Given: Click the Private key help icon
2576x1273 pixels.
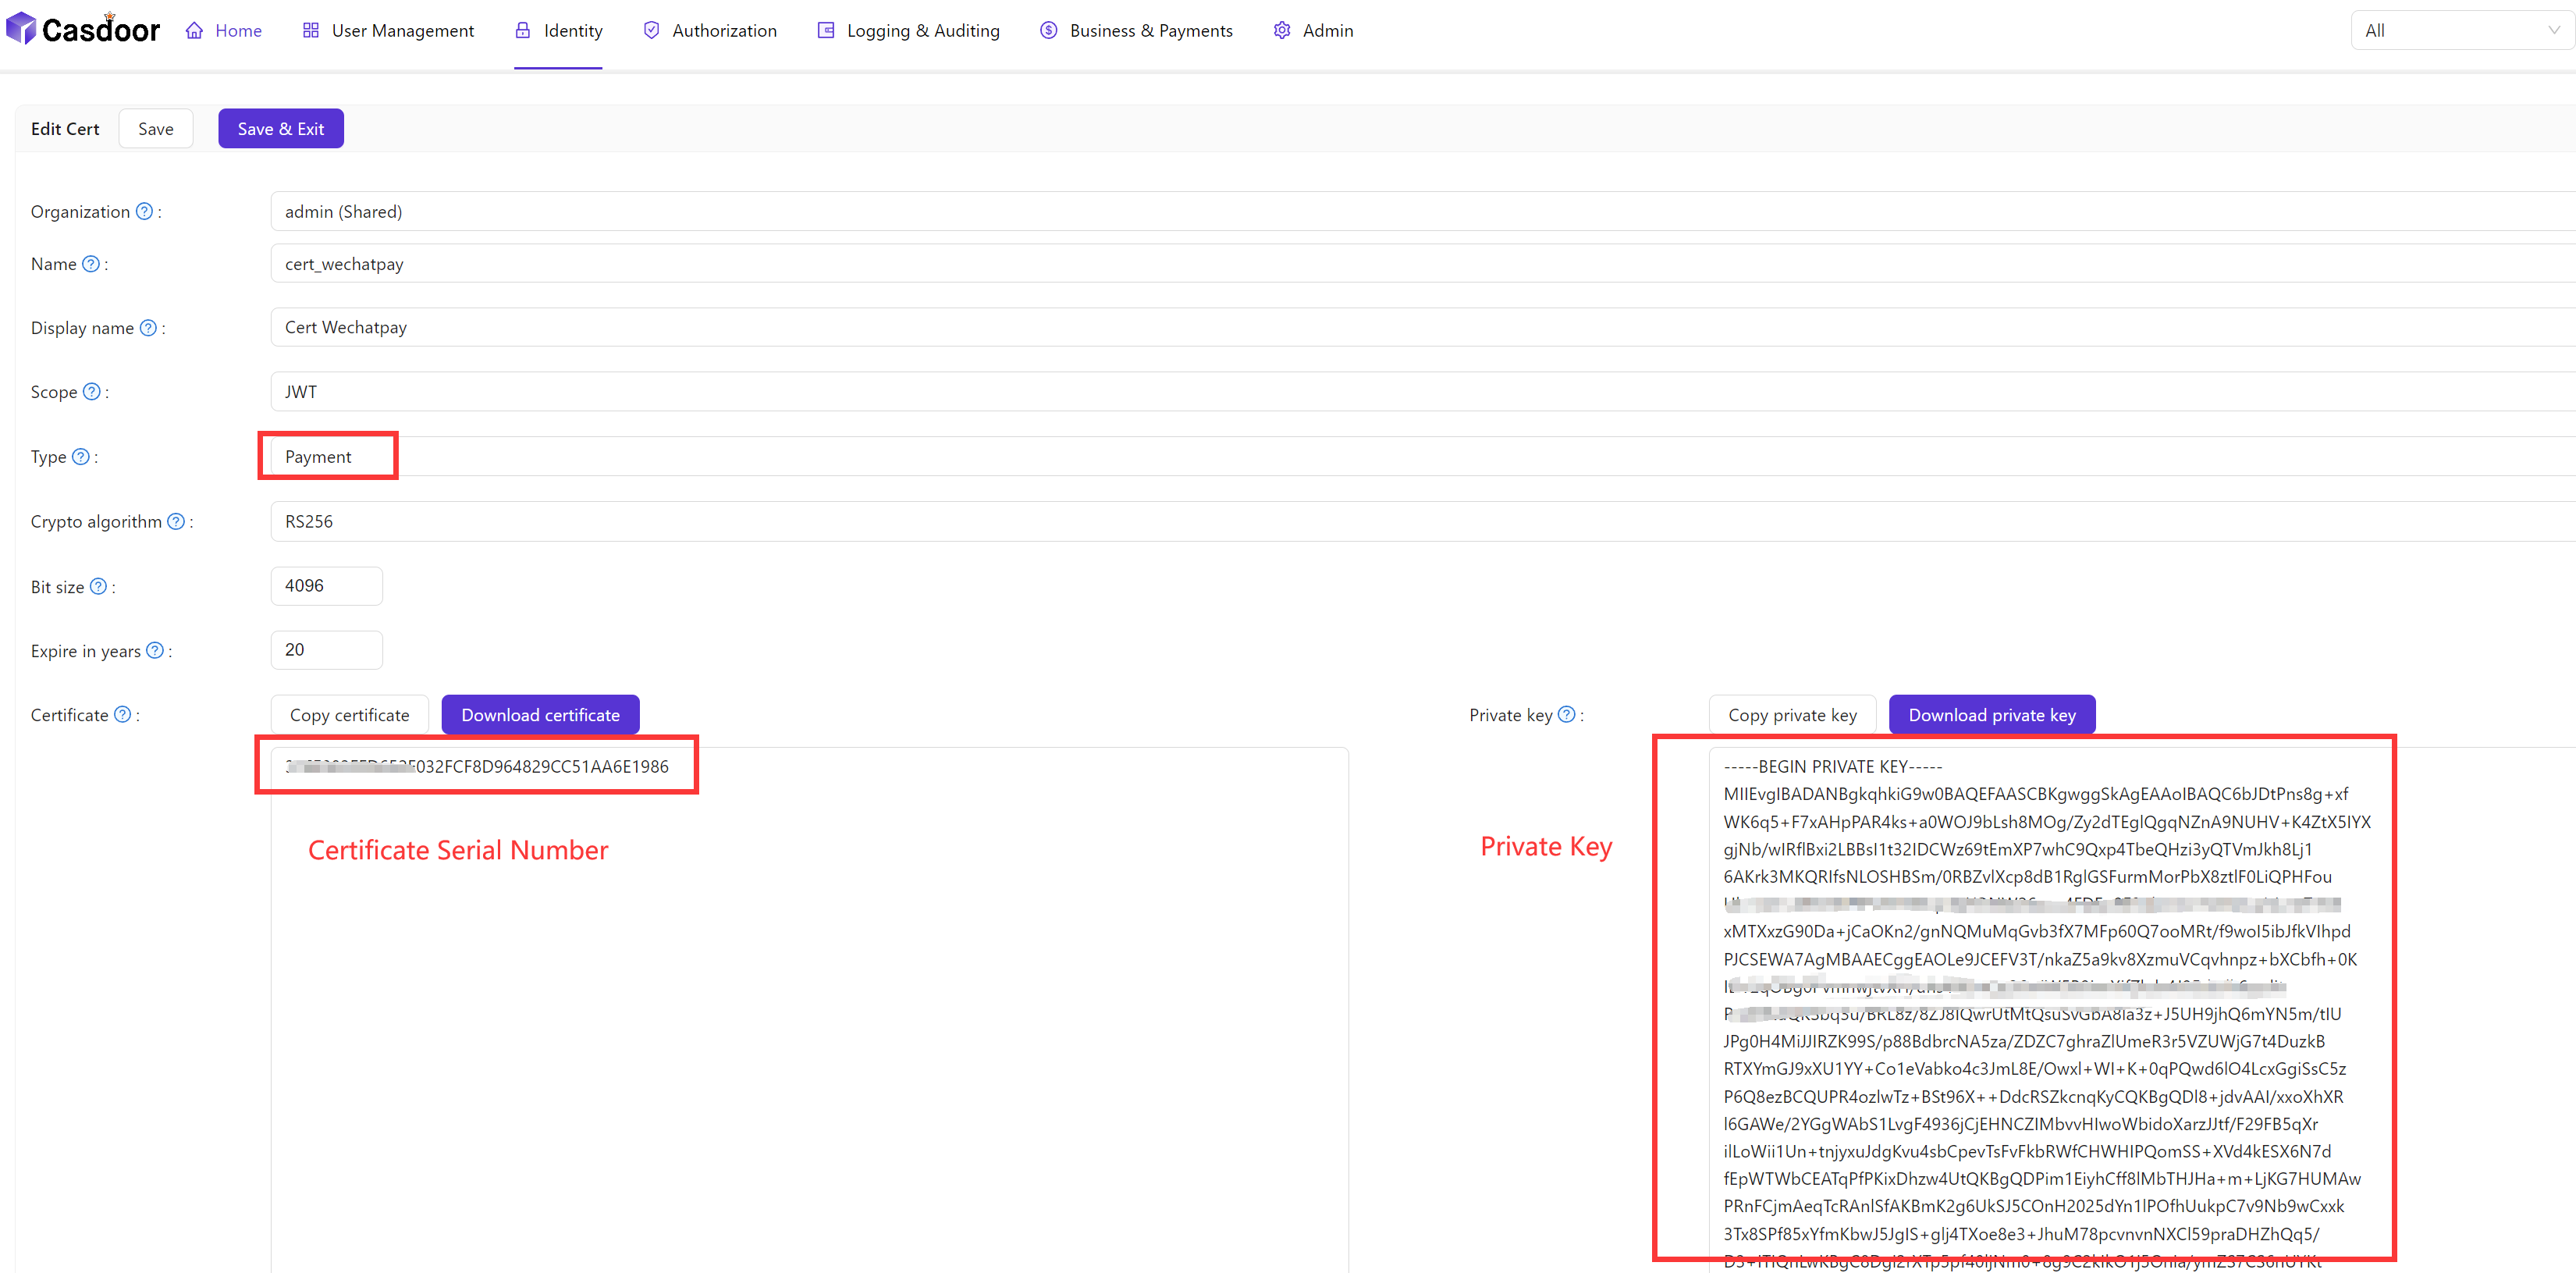Looking at the screenshot, I should (x=1567, y=714).
